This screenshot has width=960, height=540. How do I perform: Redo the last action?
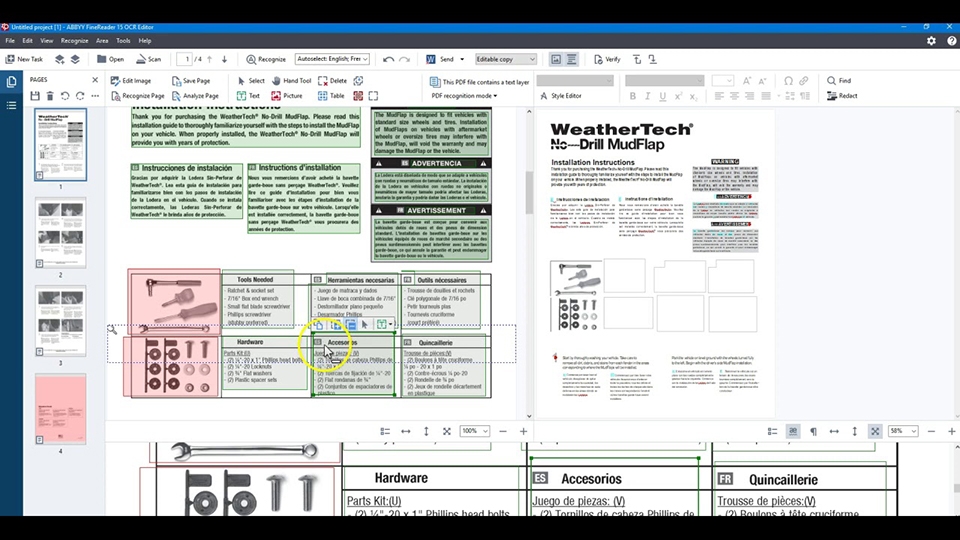[404, 59]
